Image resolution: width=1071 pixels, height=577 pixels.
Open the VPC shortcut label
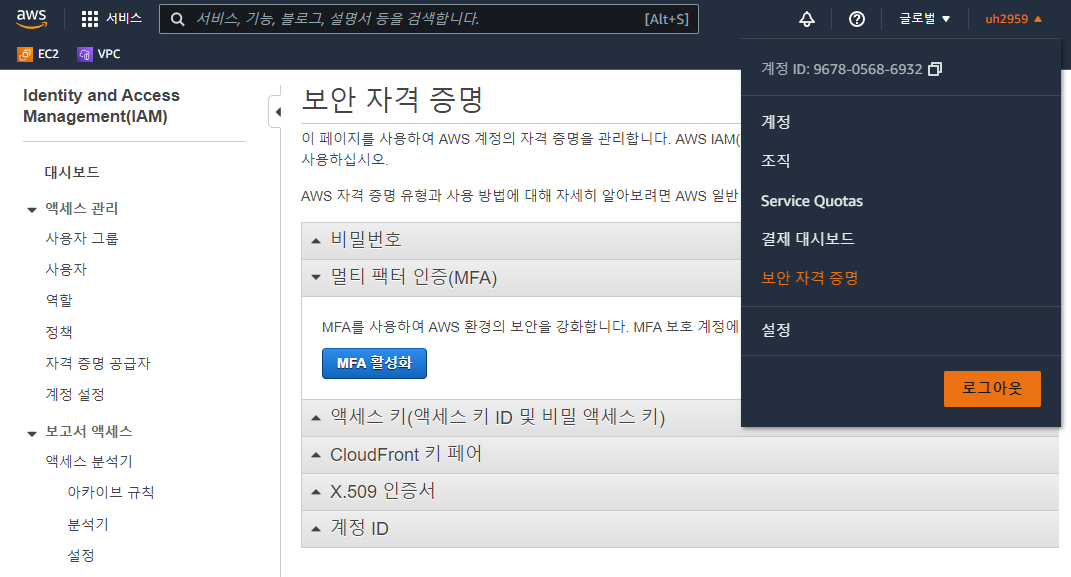click(109, 54)
